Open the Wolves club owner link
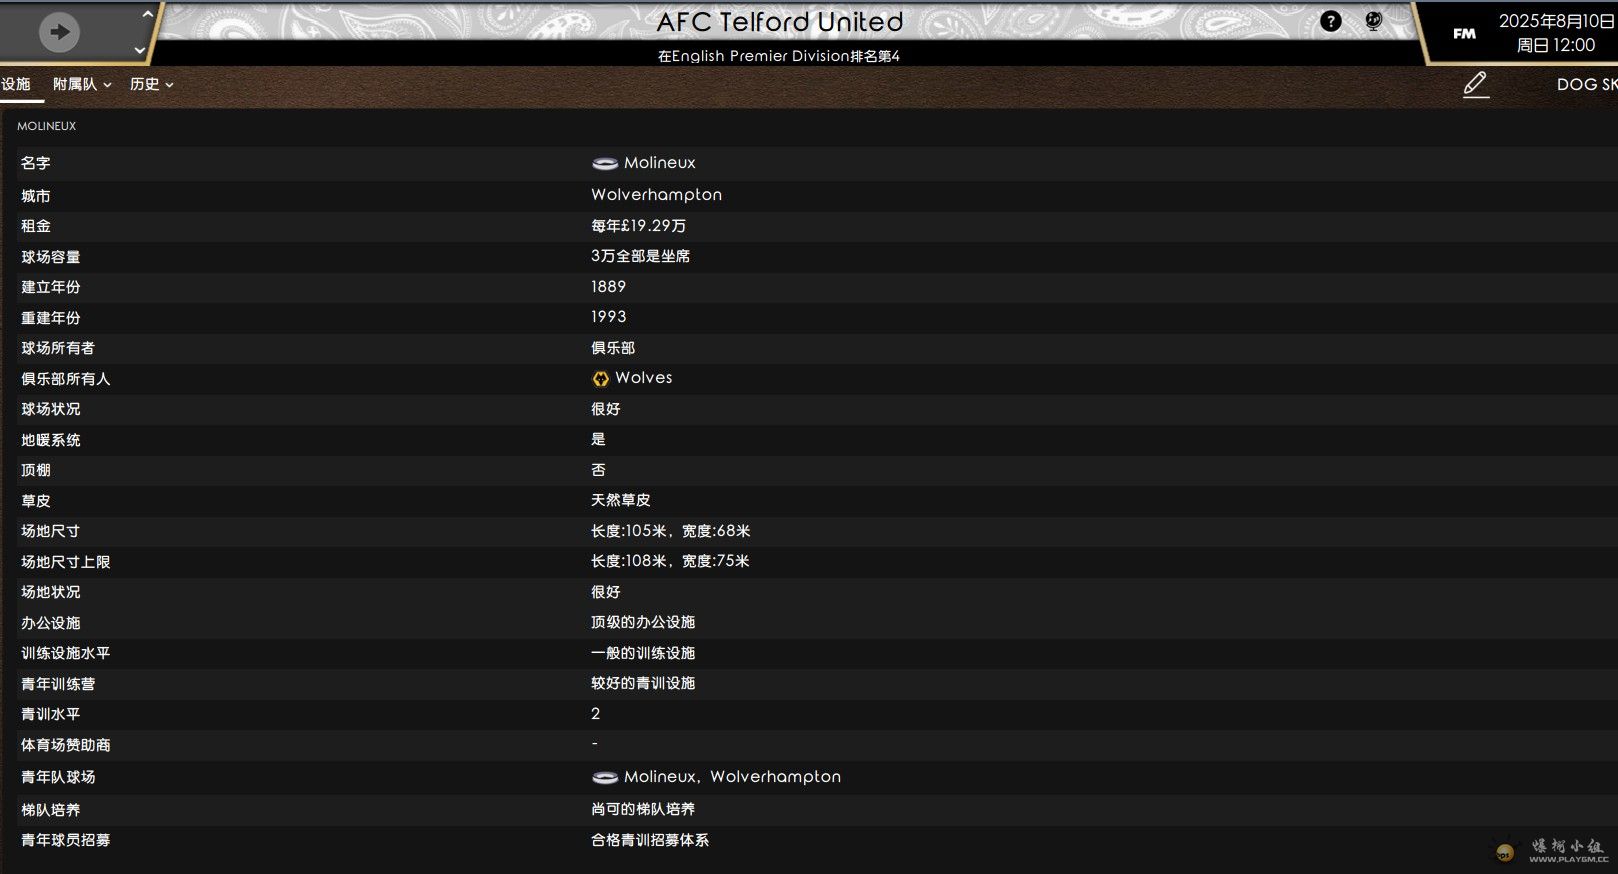 pyautogui.click(x=644, y=378)
